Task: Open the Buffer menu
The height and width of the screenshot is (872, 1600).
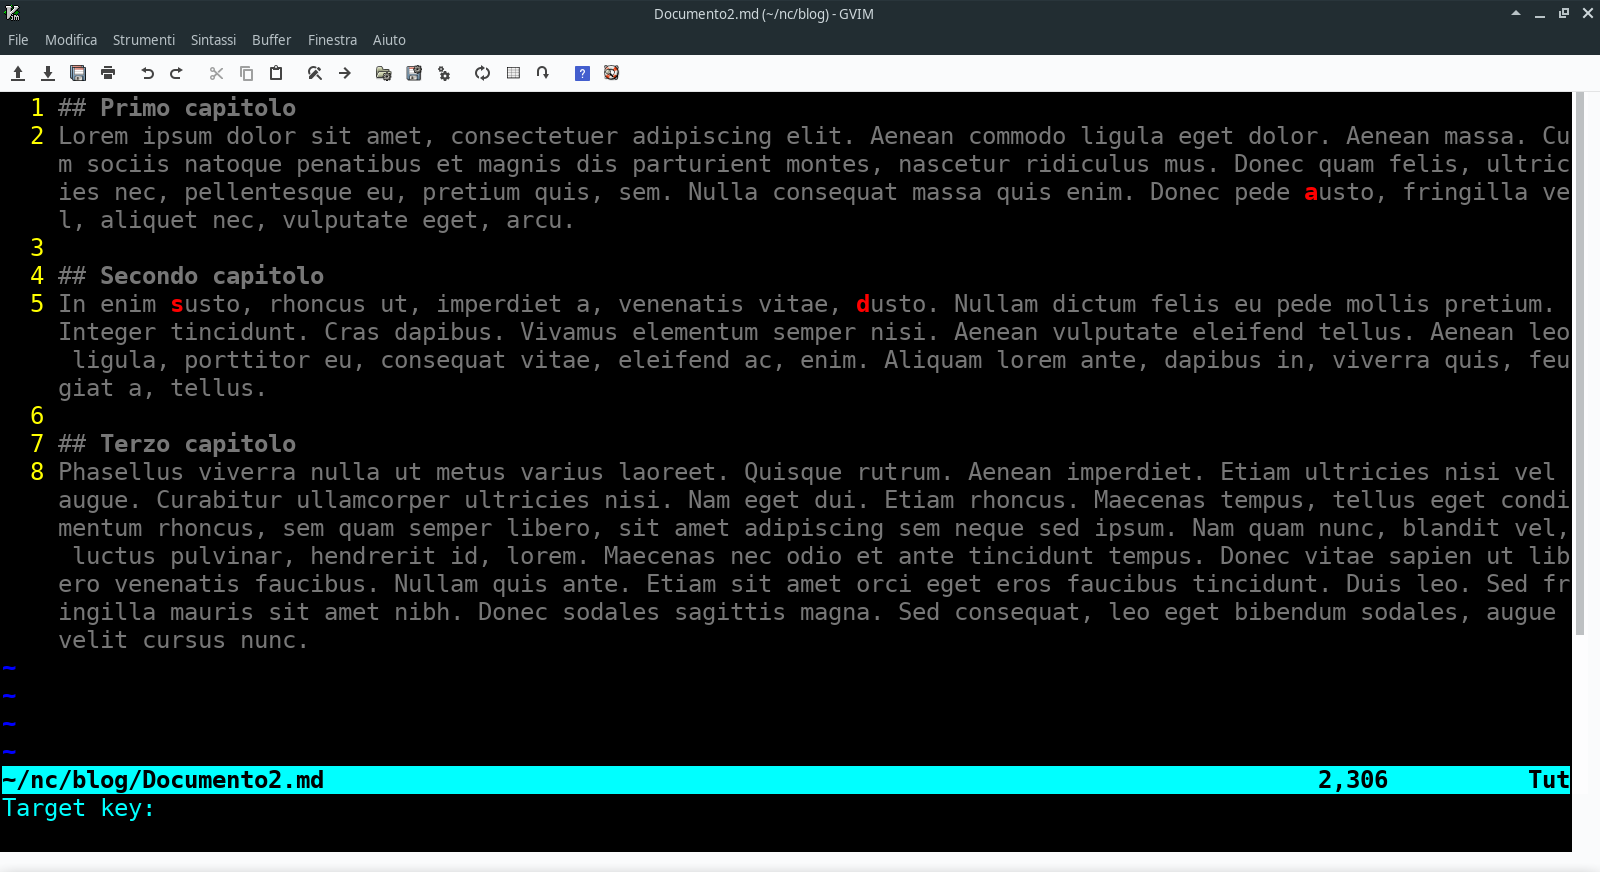Action: (271, 40)
